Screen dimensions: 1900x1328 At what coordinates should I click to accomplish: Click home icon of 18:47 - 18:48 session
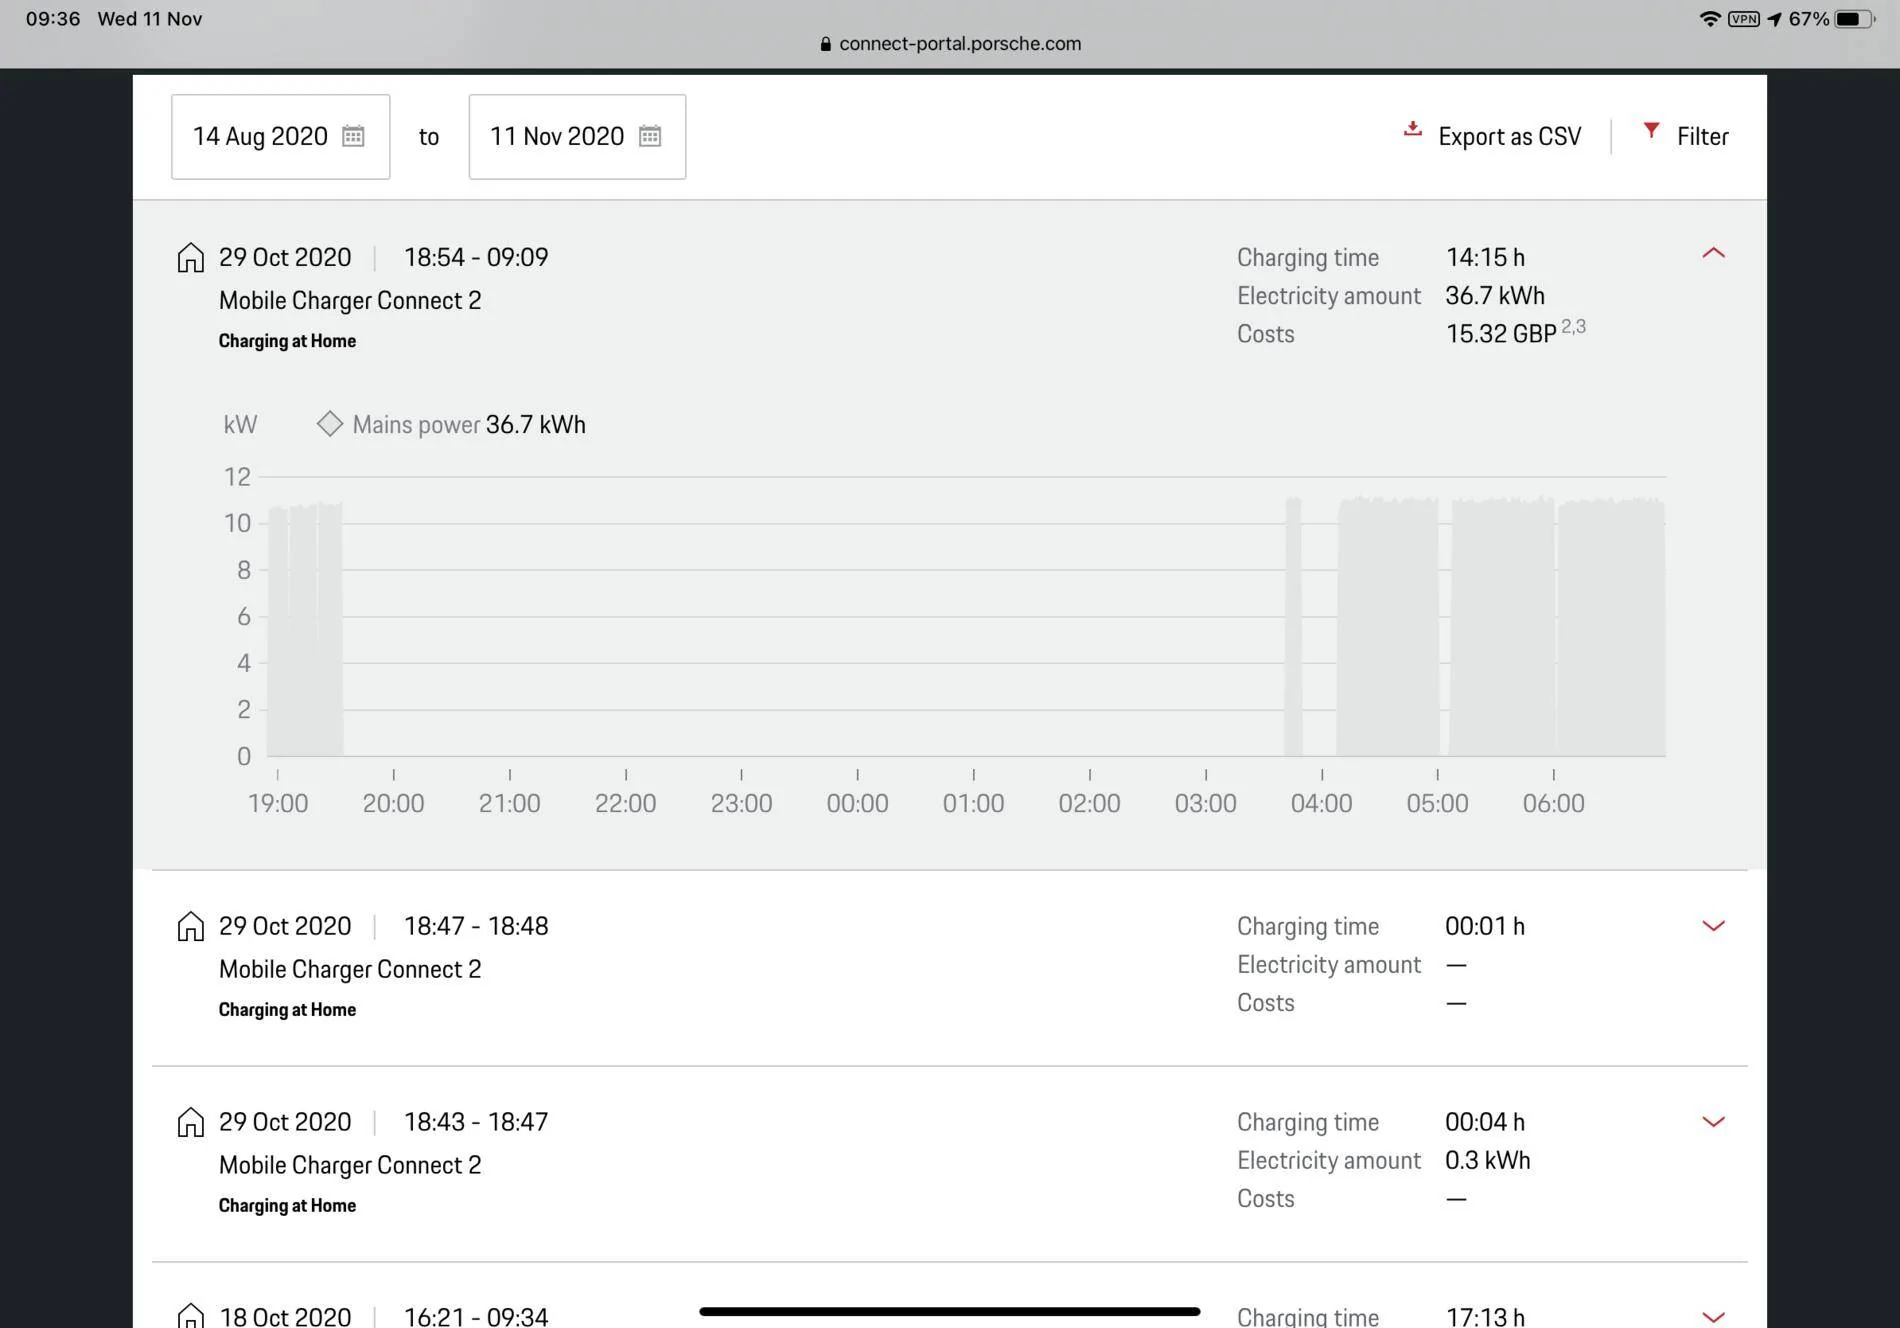coord(190,927)
